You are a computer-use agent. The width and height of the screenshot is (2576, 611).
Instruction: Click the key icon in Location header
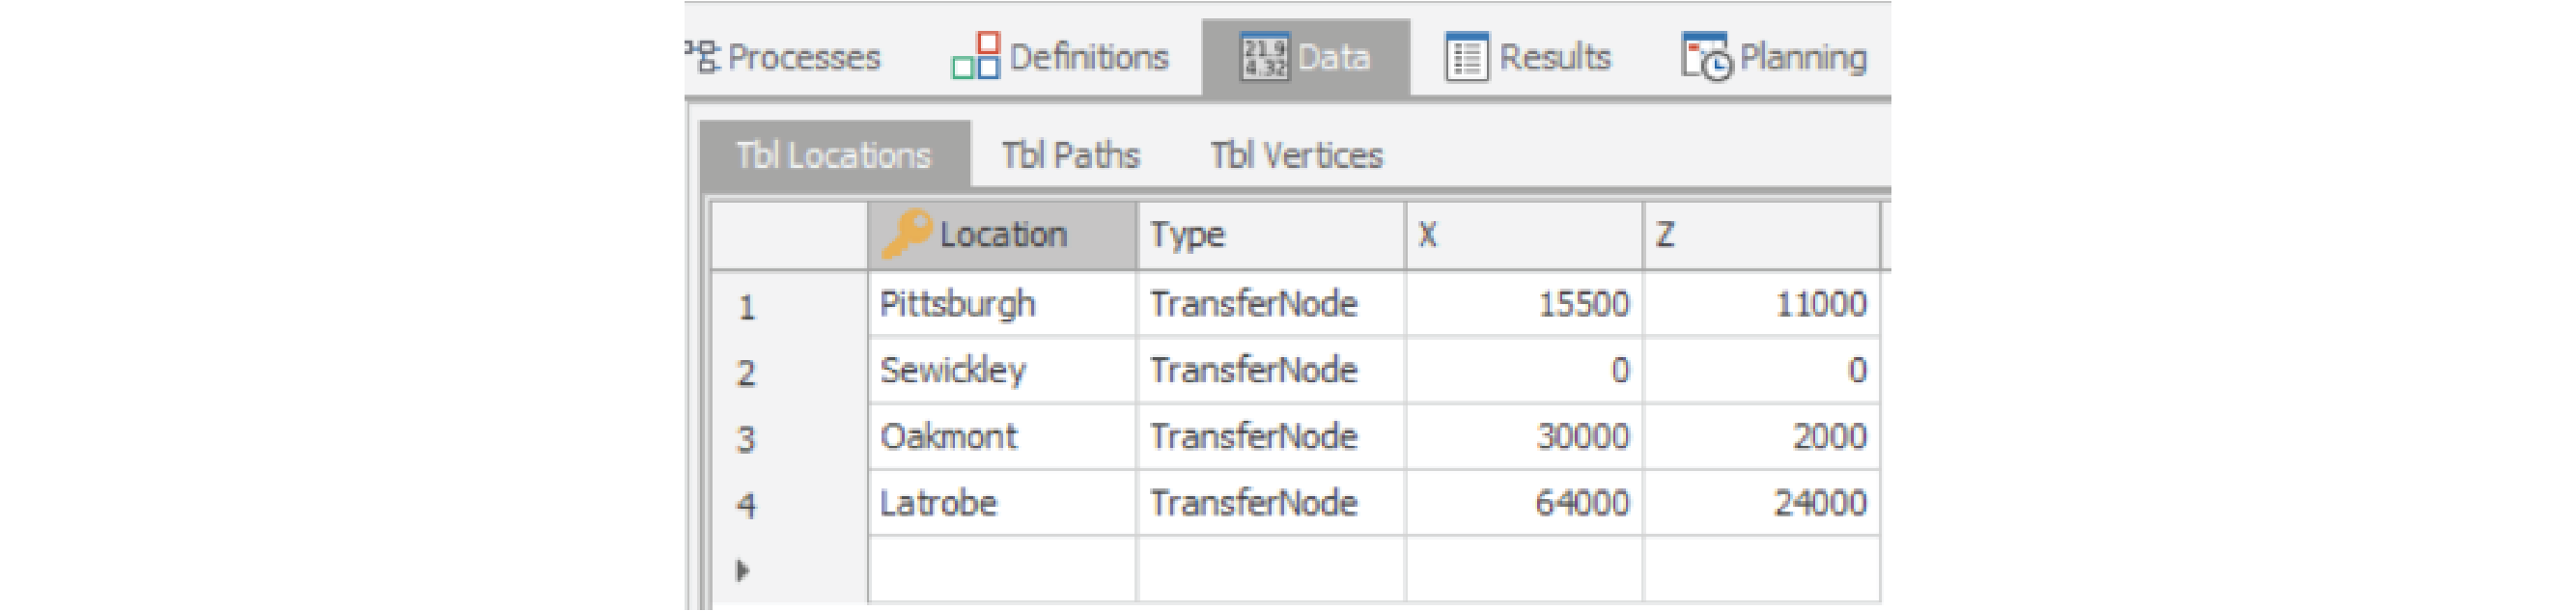[x=906, y=235]
